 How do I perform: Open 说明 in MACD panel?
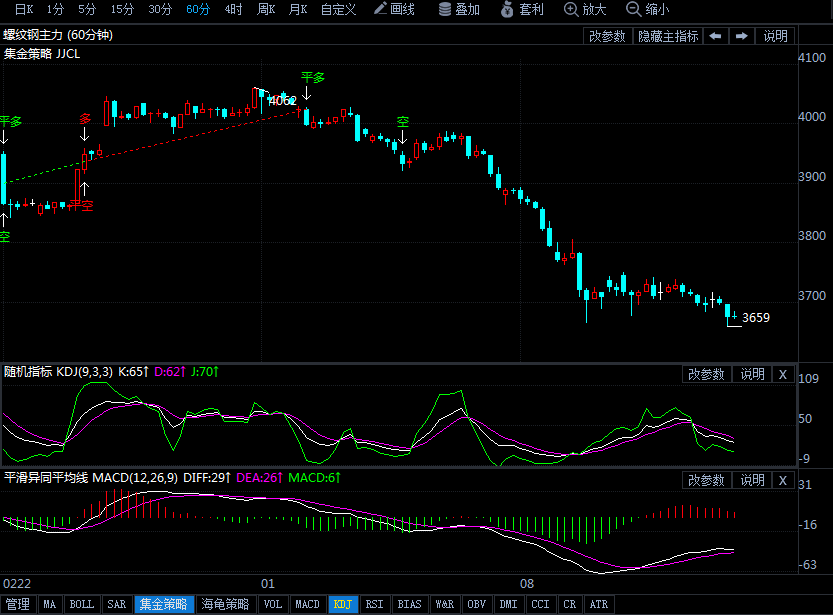pos(751,480)
